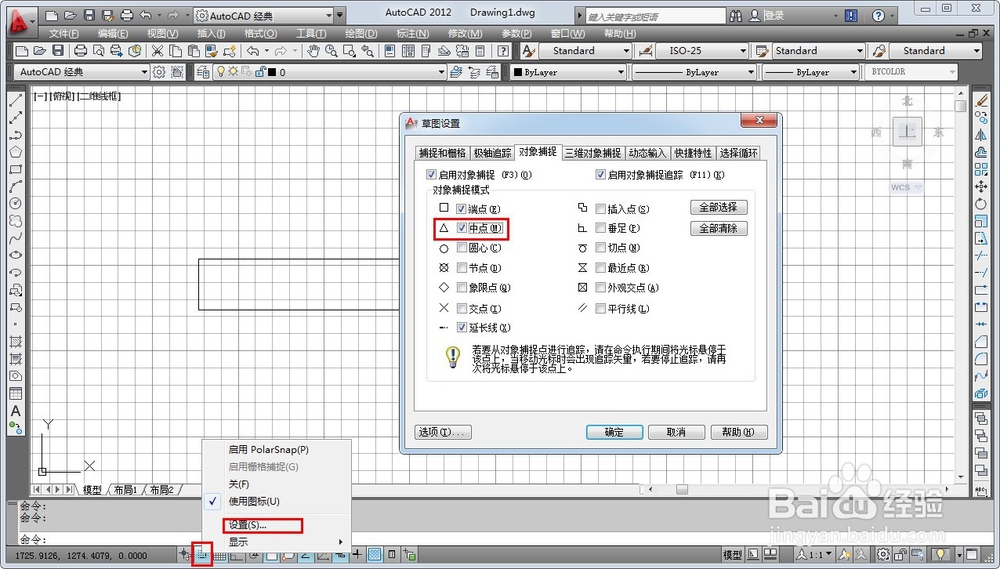This screenshot has width=1000, height=569.
Task: Switch to the 动态输入 tab
Action: [647, 153]
